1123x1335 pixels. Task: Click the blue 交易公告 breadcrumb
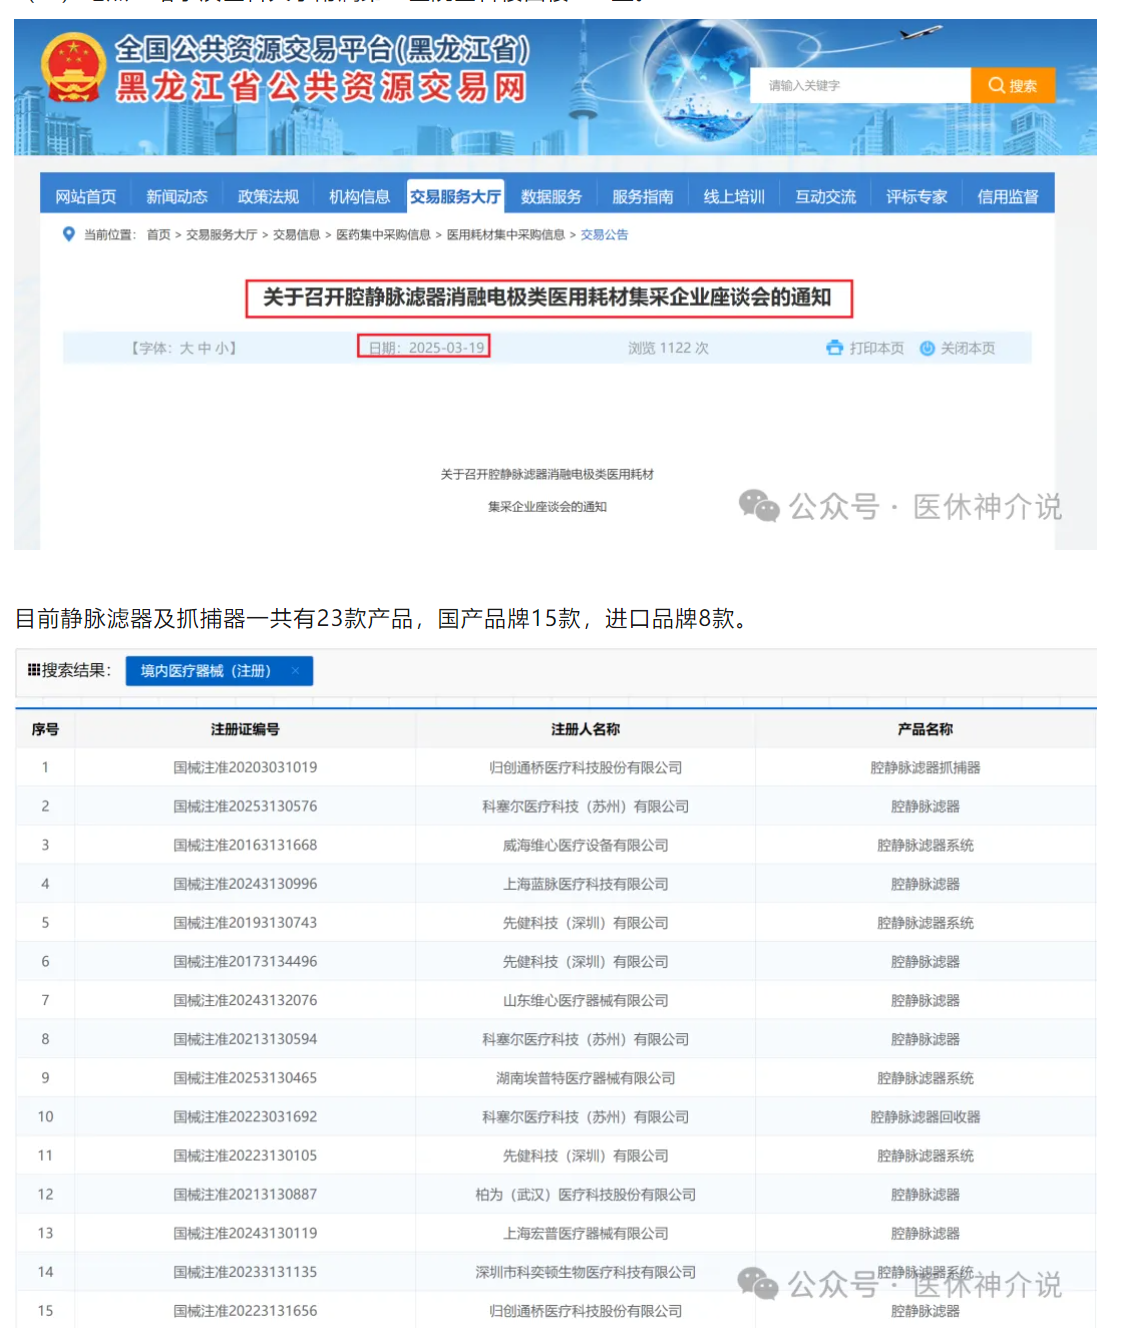(605, 235)
